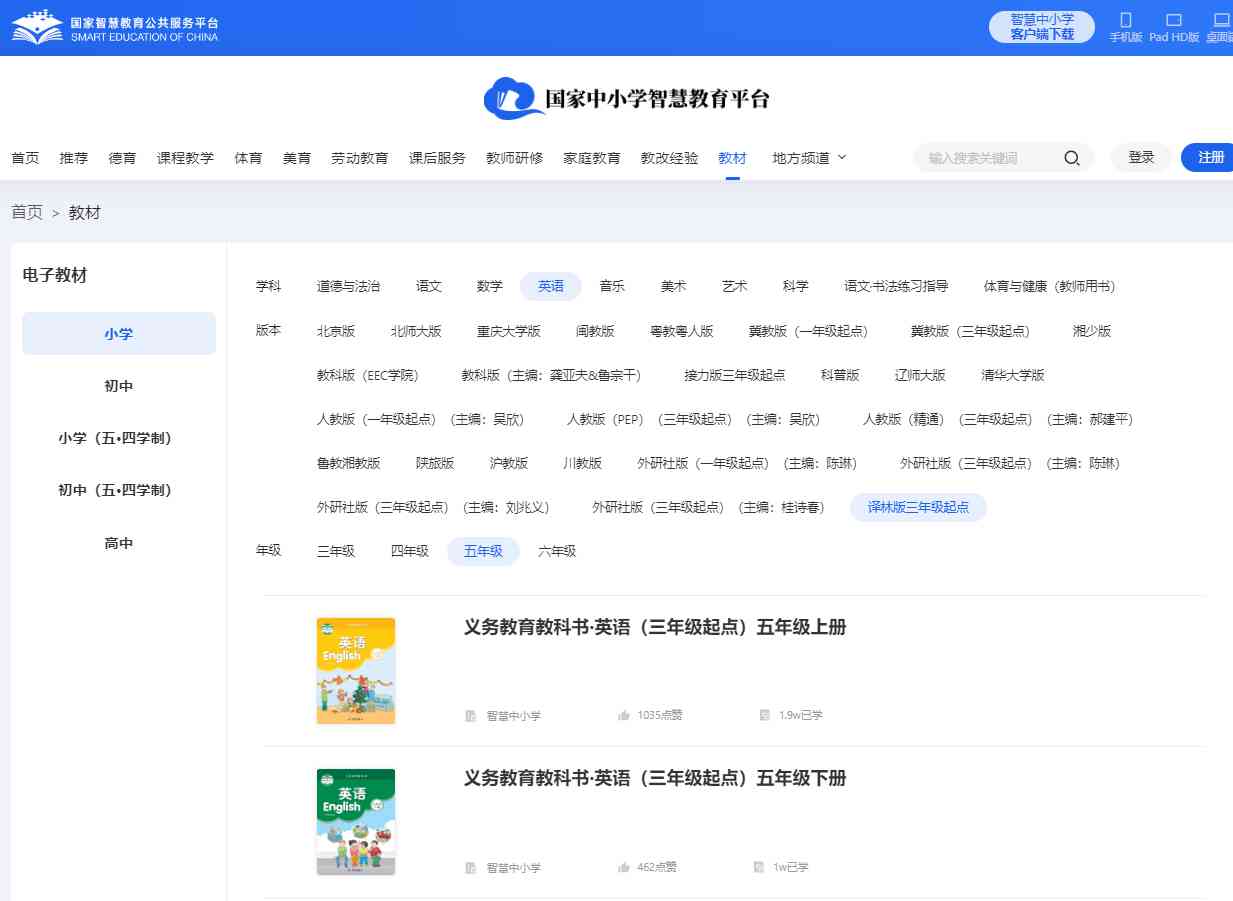This screenshot has height=901, width=1233.
Task: Open the 首页 nav tab
Action: point(25,158)
